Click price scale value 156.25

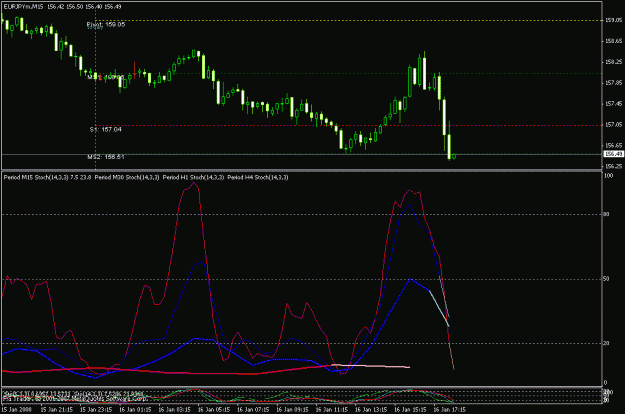tap(613, 167)
